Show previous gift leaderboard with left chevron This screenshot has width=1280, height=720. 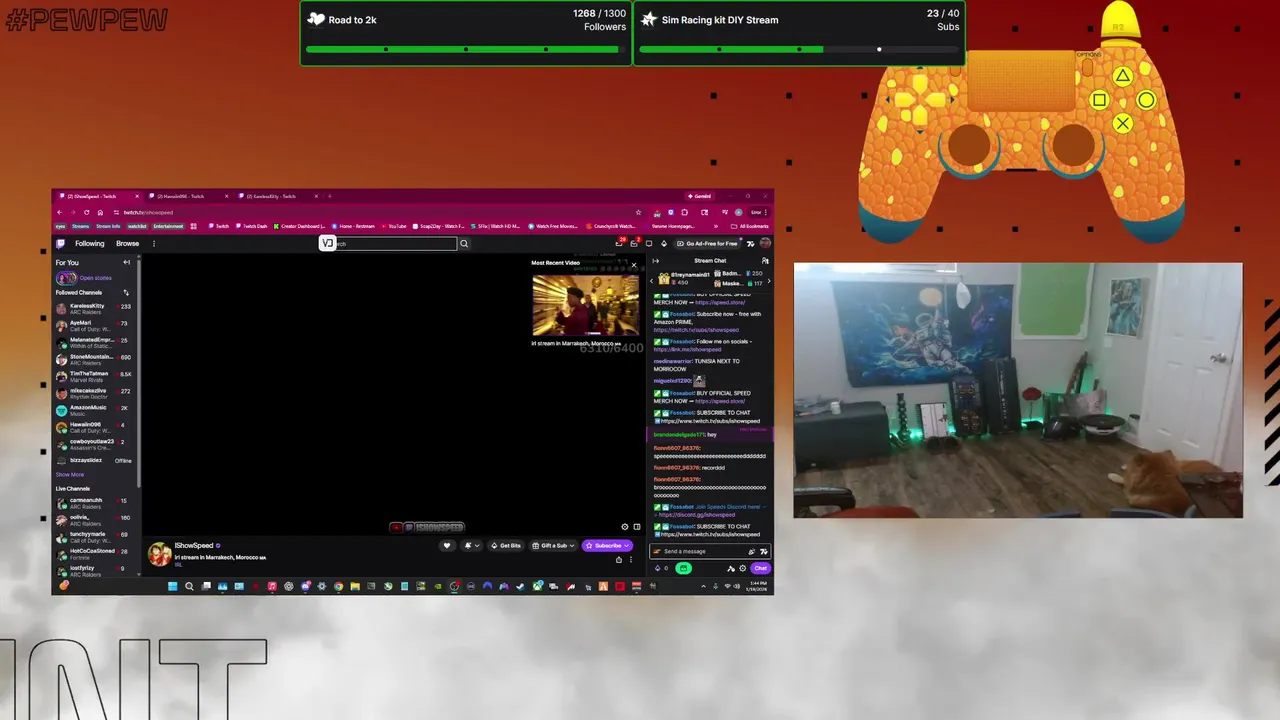point(652,281)
